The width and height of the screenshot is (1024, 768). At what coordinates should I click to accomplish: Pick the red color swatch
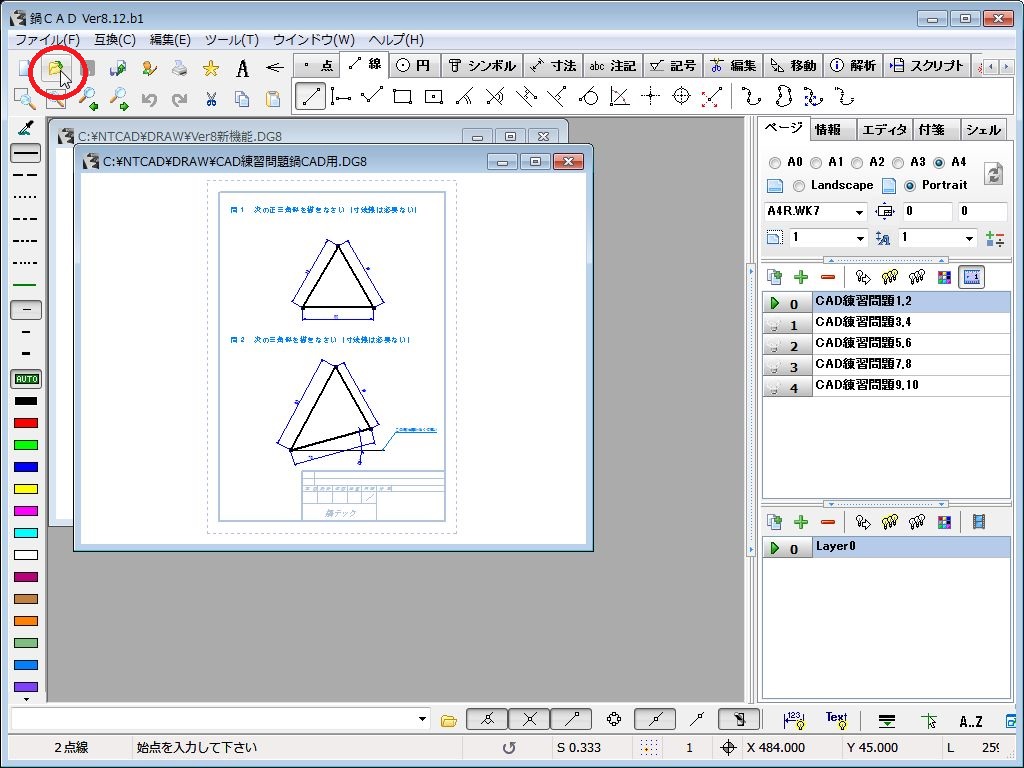click(26, 423)
